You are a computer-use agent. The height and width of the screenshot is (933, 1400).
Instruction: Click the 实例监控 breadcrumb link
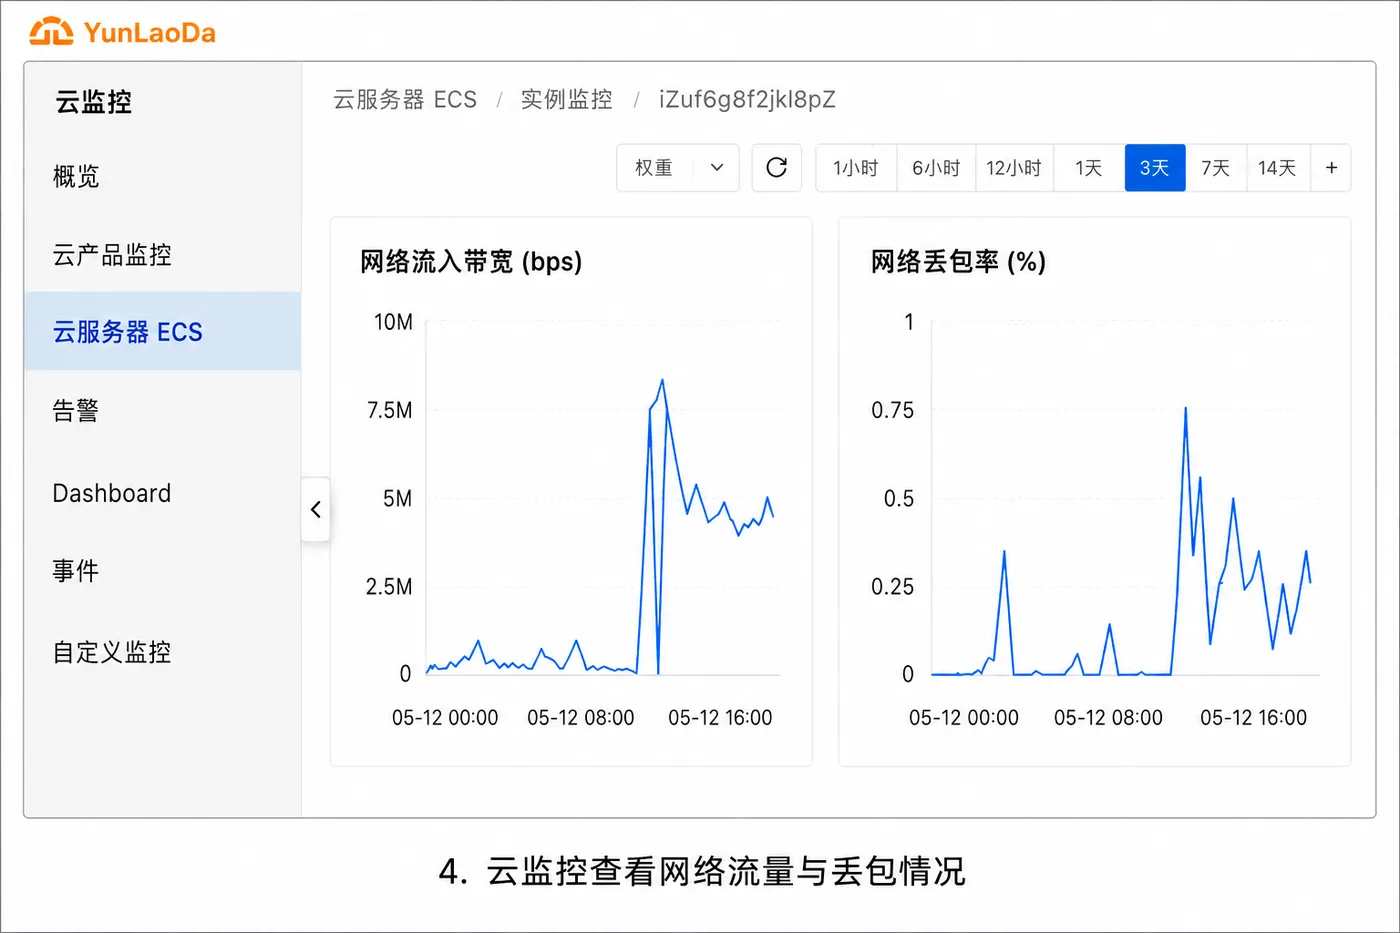pos(567,100)
